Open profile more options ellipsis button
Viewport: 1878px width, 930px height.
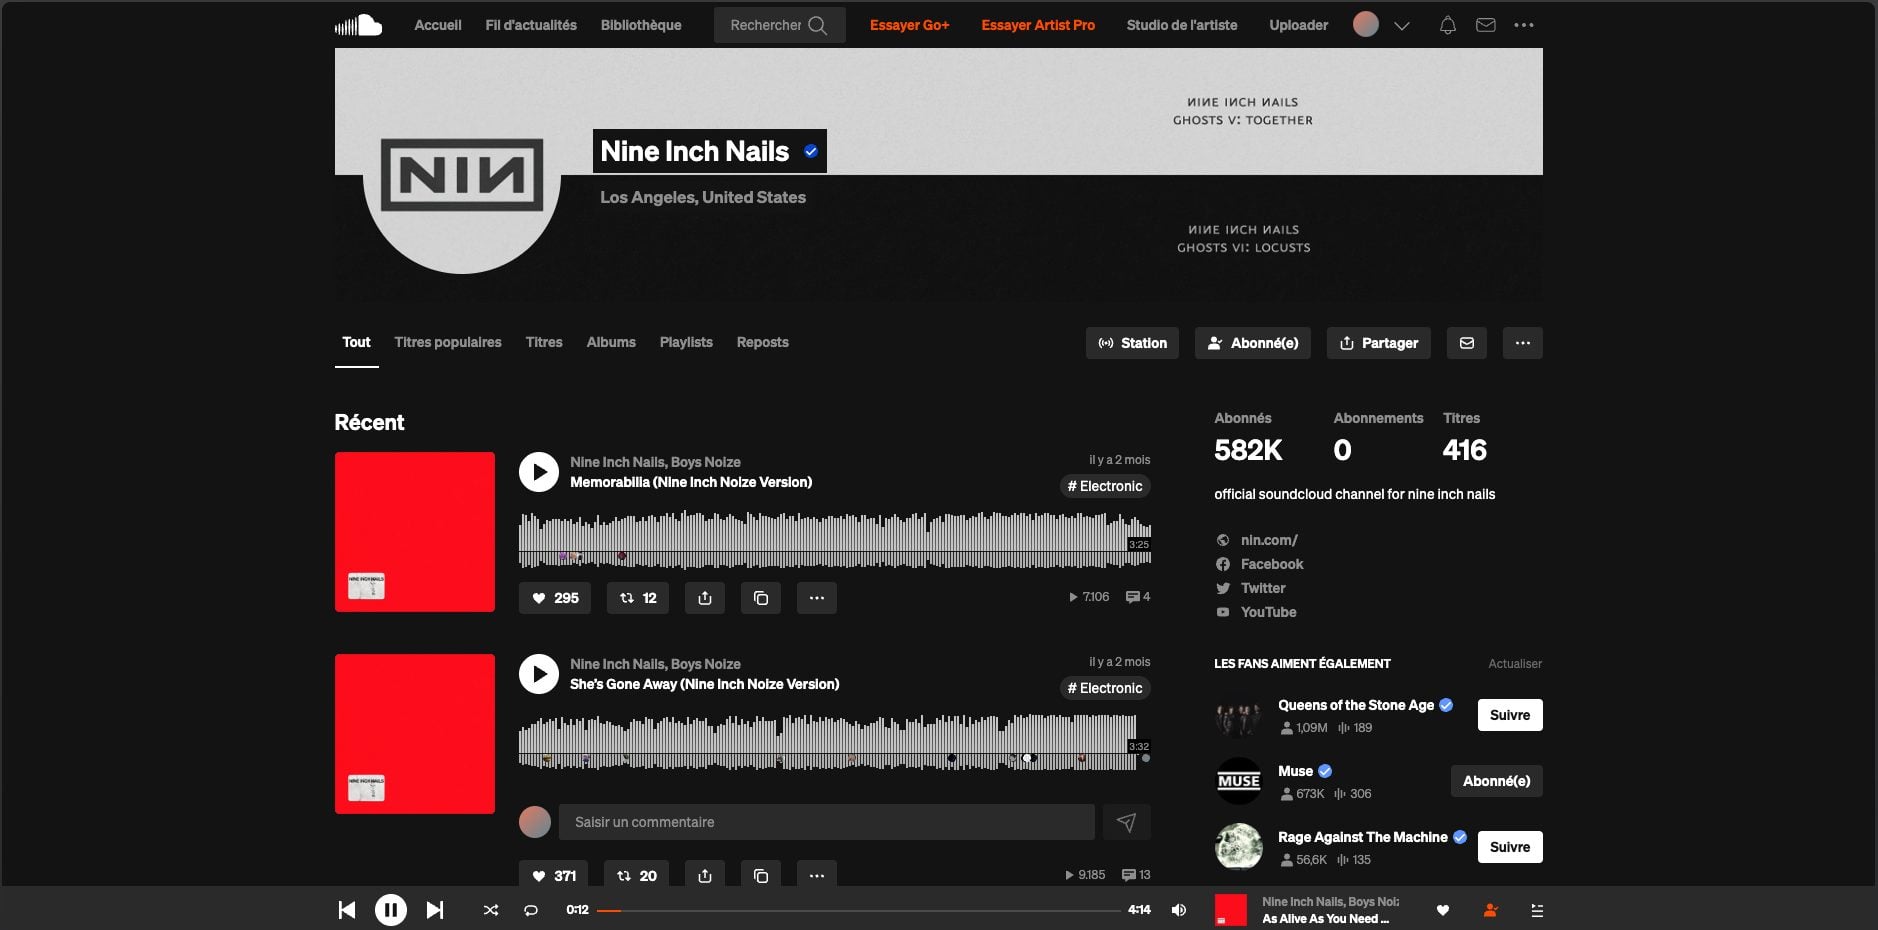pos(1523,343)
